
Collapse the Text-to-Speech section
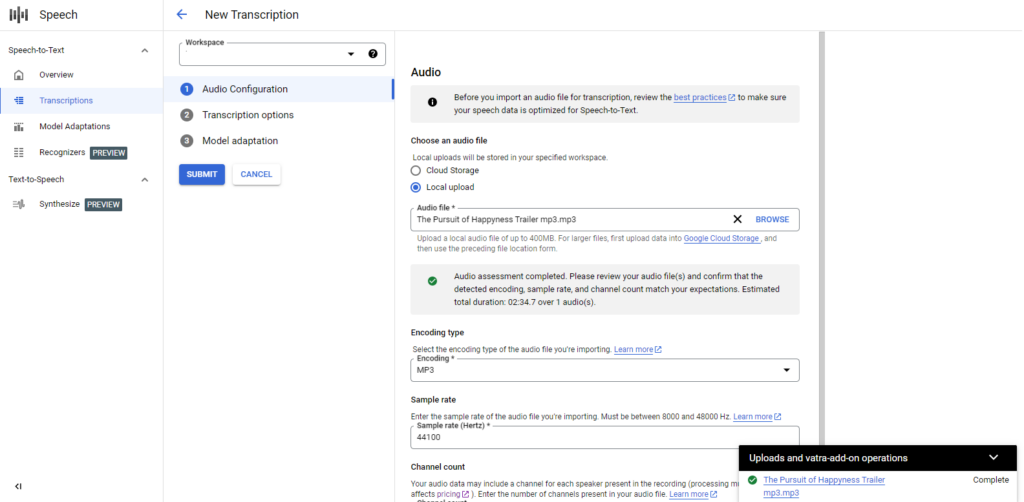[x=145, y=180]
